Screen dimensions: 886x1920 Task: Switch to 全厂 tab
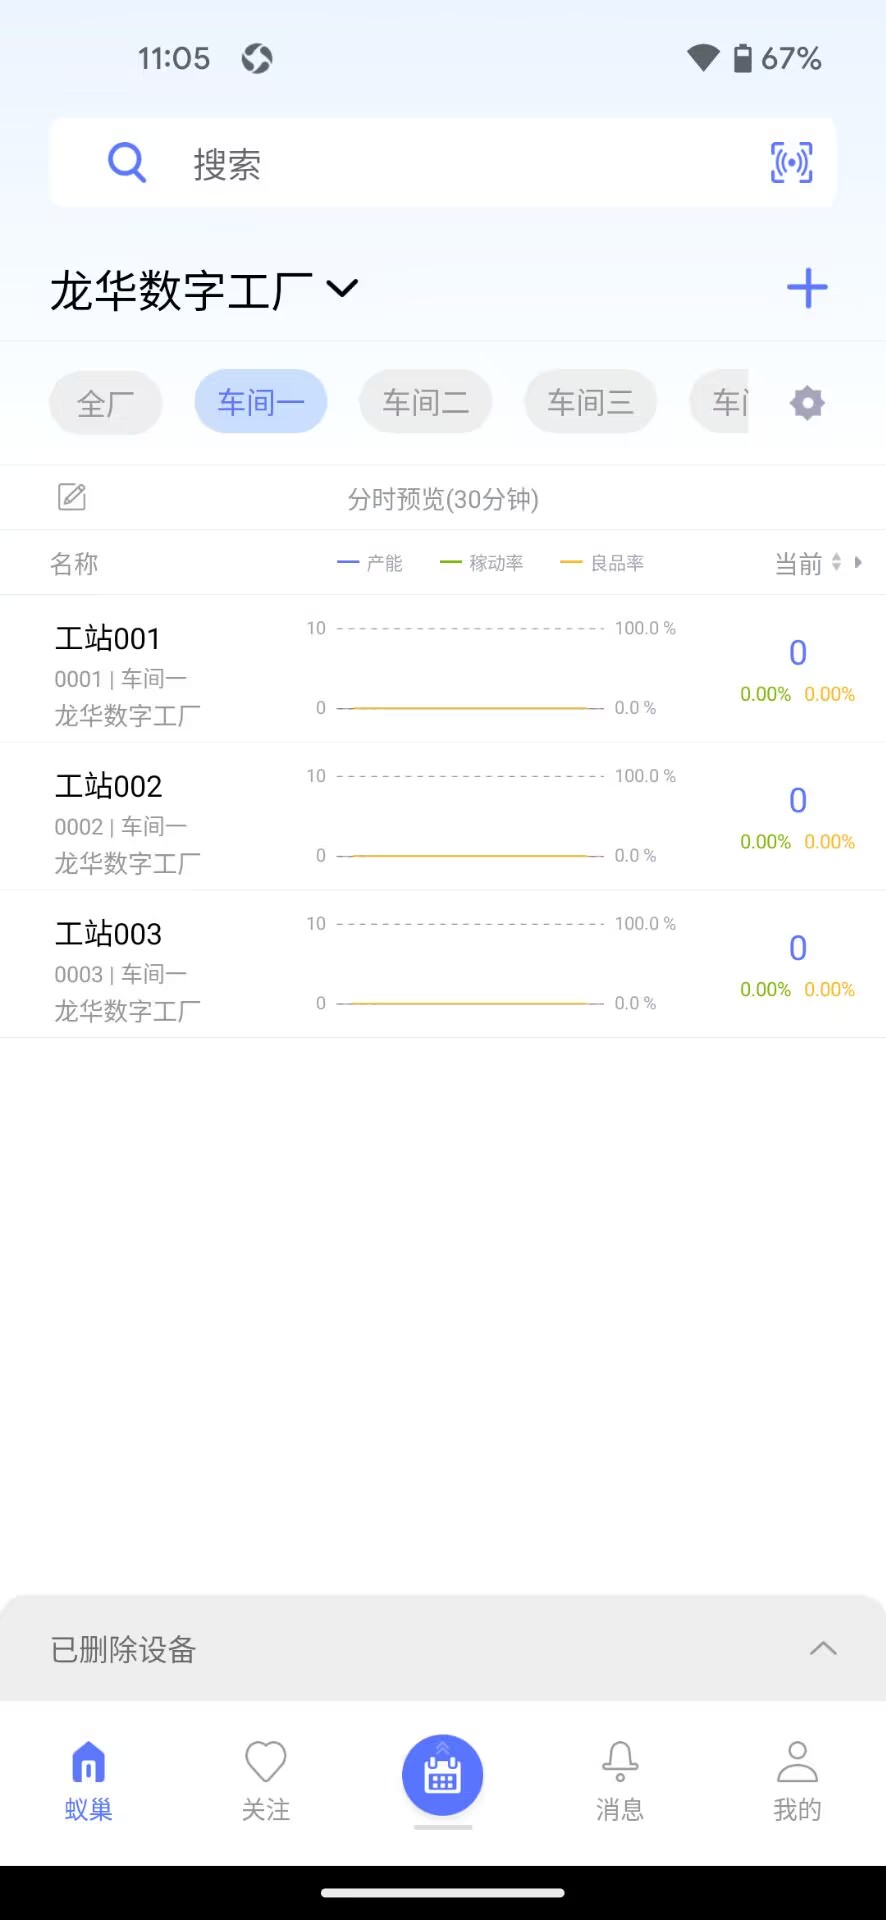[105, 403]
